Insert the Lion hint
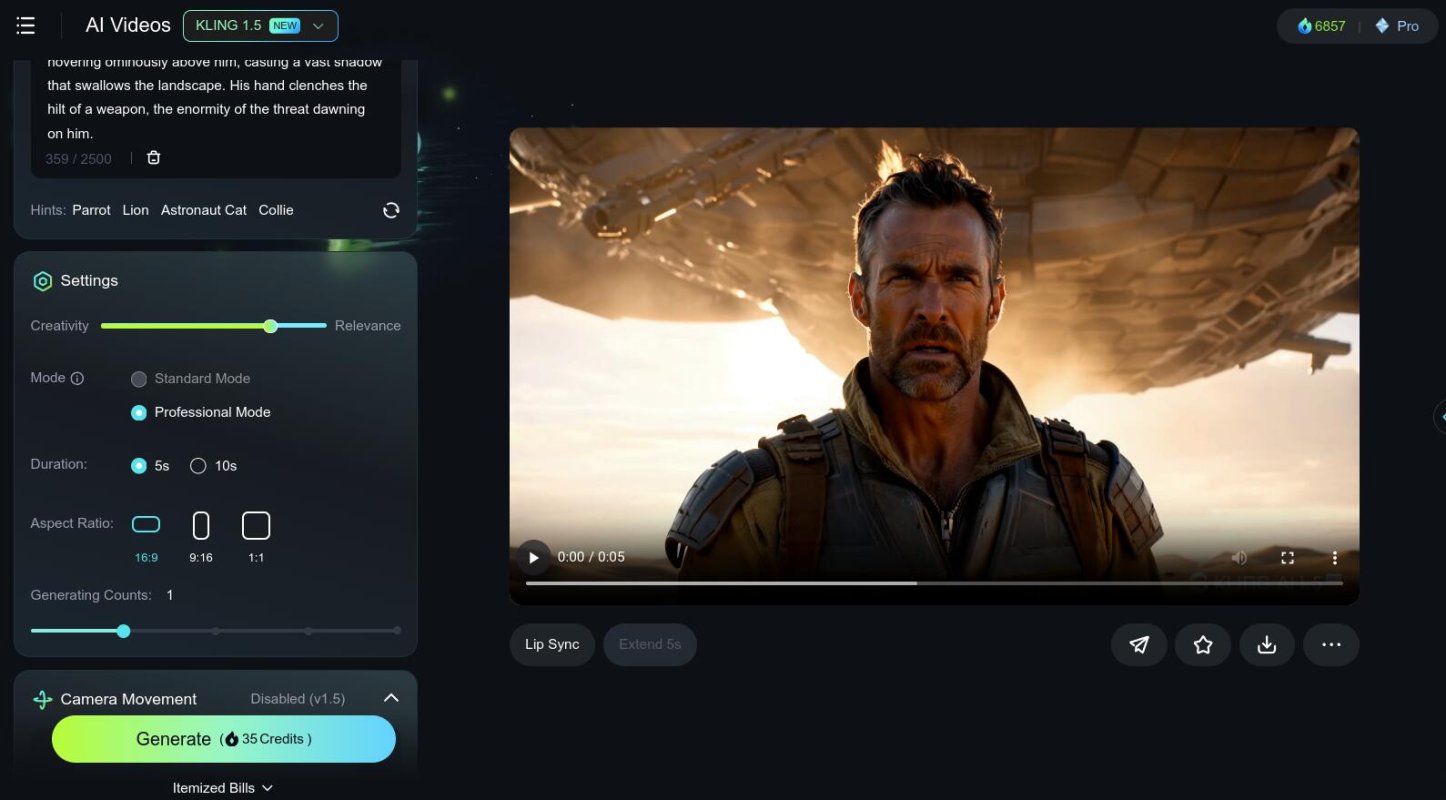Image resolution: width=1446 pixels, height=800 pixels. [x=135, y=210]
